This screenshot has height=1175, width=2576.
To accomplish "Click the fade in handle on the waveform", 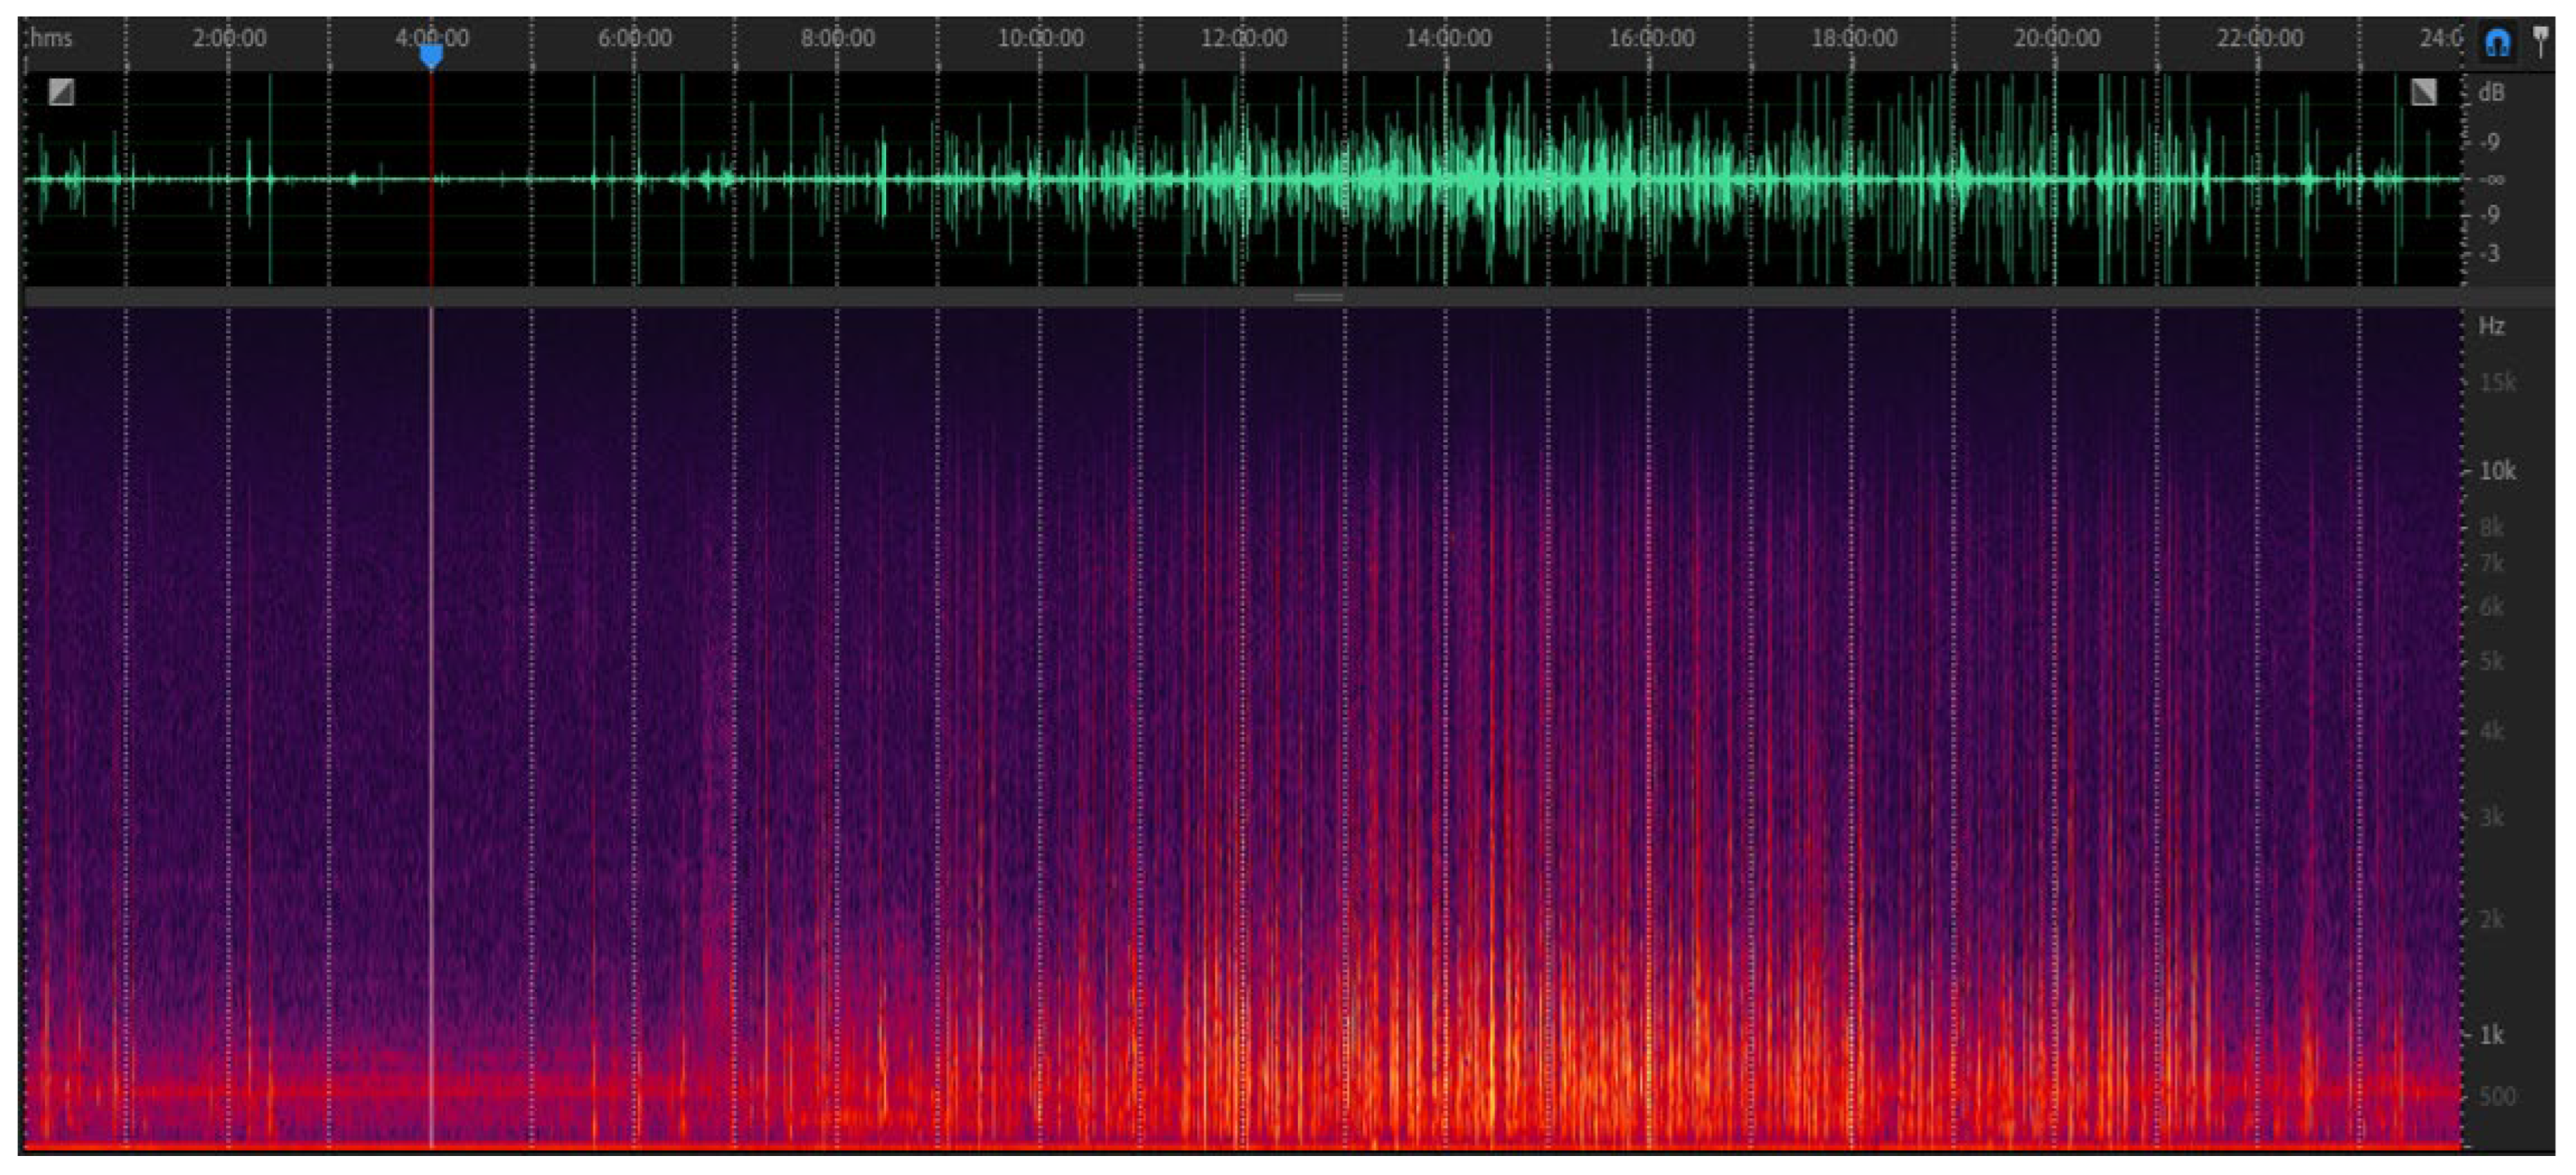I will [61, 92].
